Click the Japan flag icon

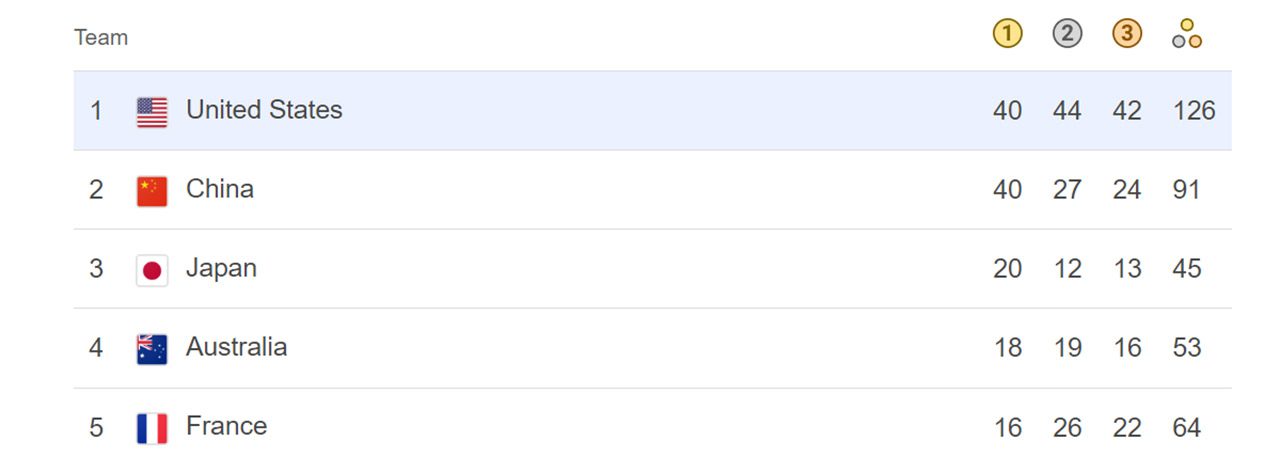click(x=152, y=270)
